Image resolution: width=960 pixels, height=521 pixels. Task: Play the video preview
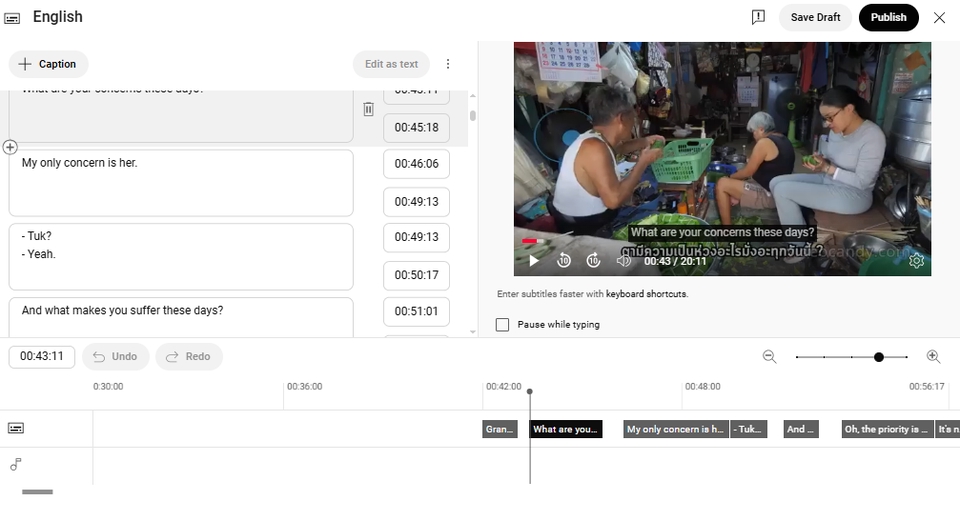coord(533,261)
